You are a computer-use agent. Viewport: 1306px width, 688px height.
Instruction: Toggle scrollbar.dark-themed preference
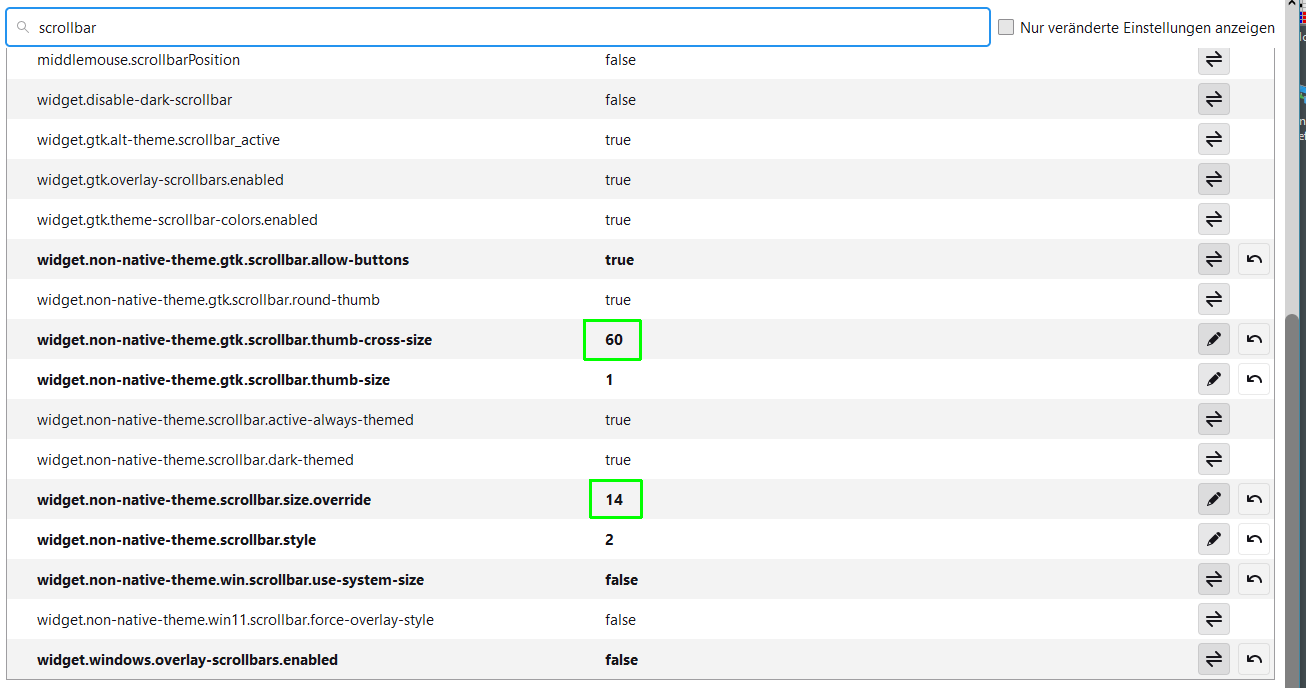[1214, 460]
